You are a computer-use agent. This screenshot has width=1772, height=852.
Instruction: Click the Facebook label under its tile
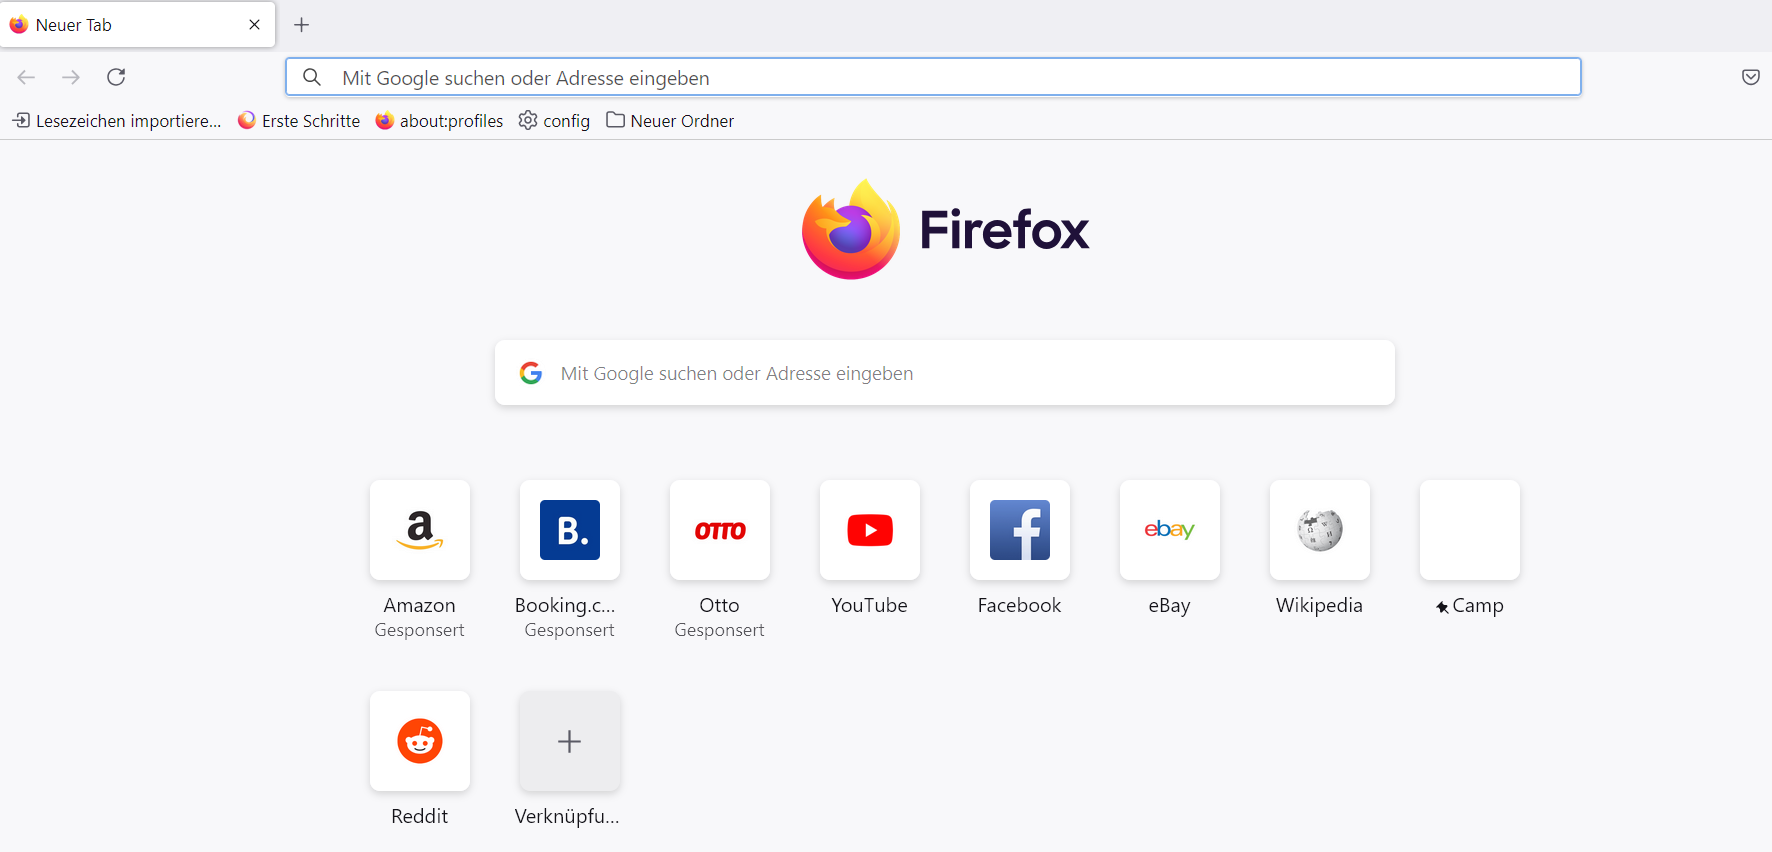click(1020, 605)
